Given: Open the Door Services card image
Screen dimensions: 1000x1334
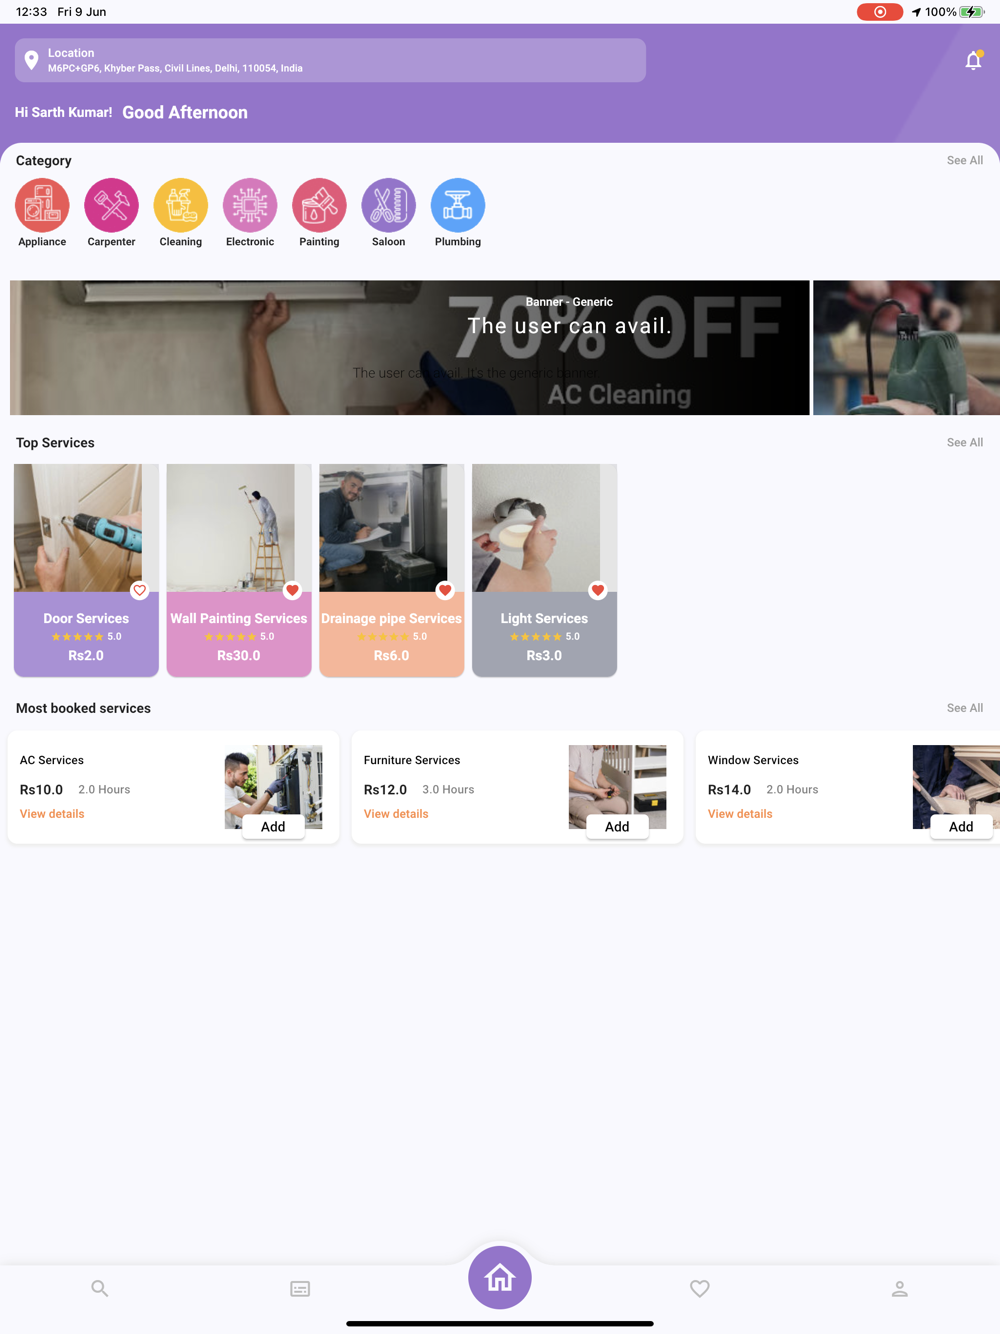Looking at the screenshot, I should click(x=86, y=528).
